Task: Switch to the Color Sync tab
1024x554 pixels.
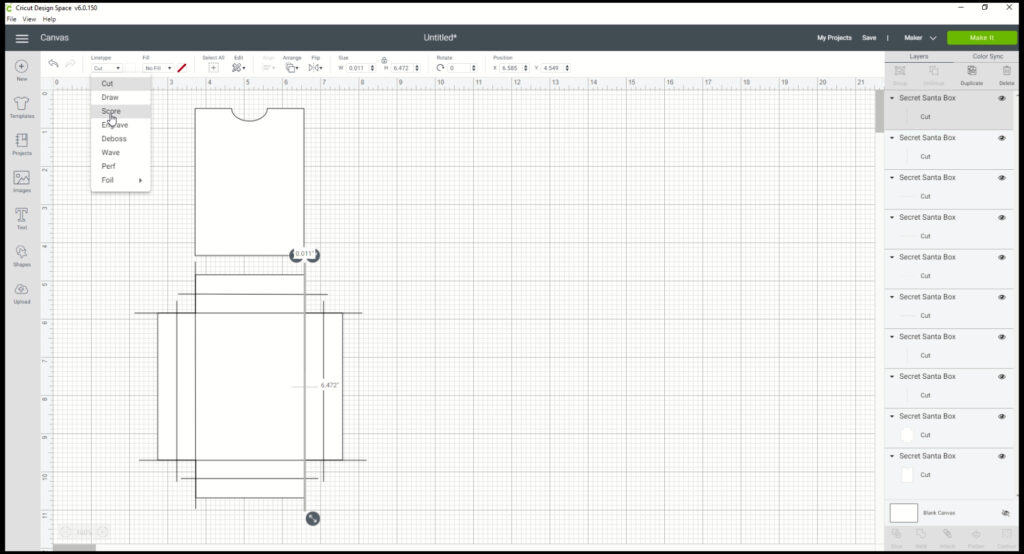Action: click(x=987, y=57)
